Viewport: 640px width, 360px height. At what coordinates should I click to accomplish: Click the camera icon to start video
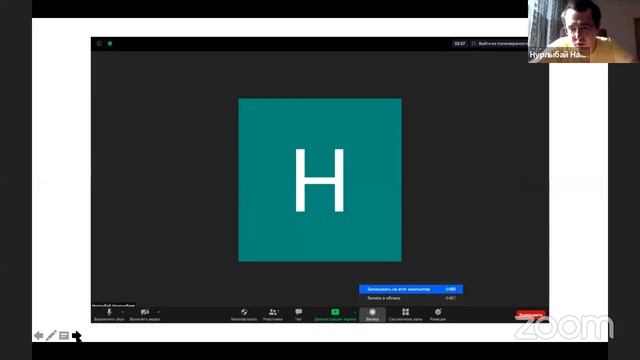click(x=144, y=312)
